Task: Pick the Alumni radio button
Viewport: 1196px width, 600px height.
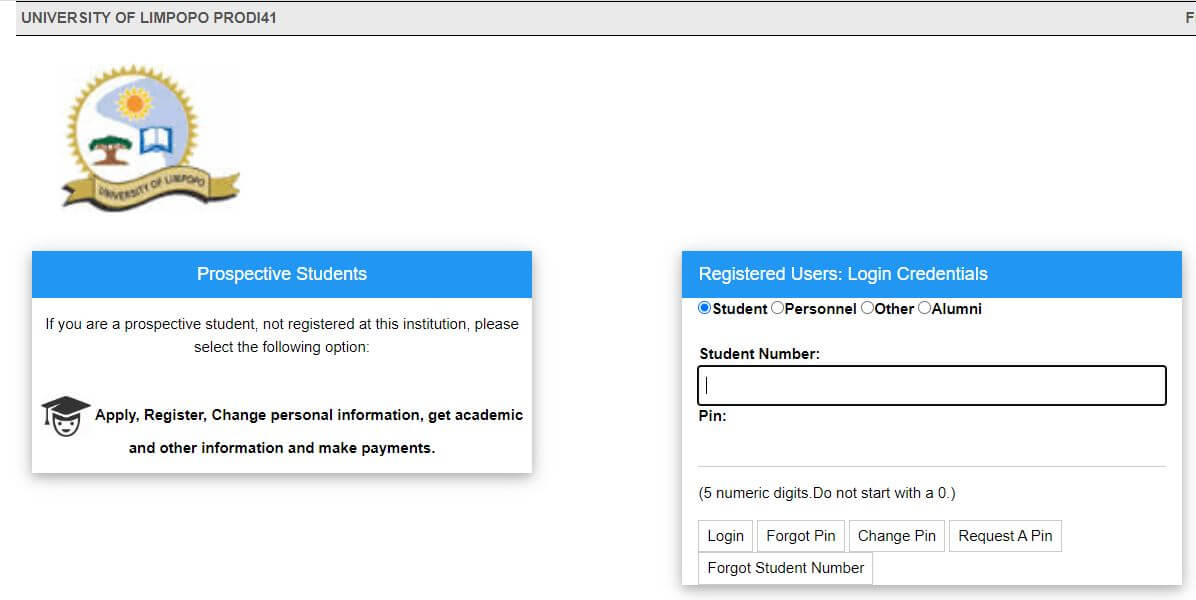Action: (924, 308)
